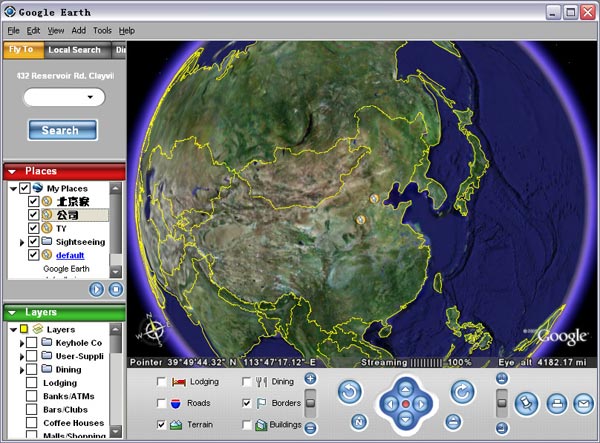Click the rotate counterclockwise button
The width and height of the screenshot is (600, 443).
coord(349,392)
